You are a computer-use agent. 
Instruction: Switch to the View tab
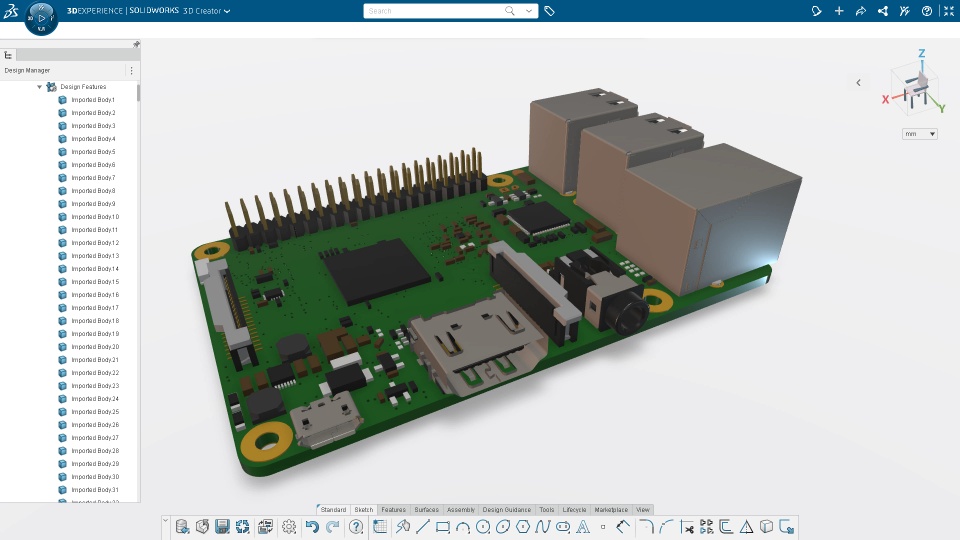click(643, 509)
